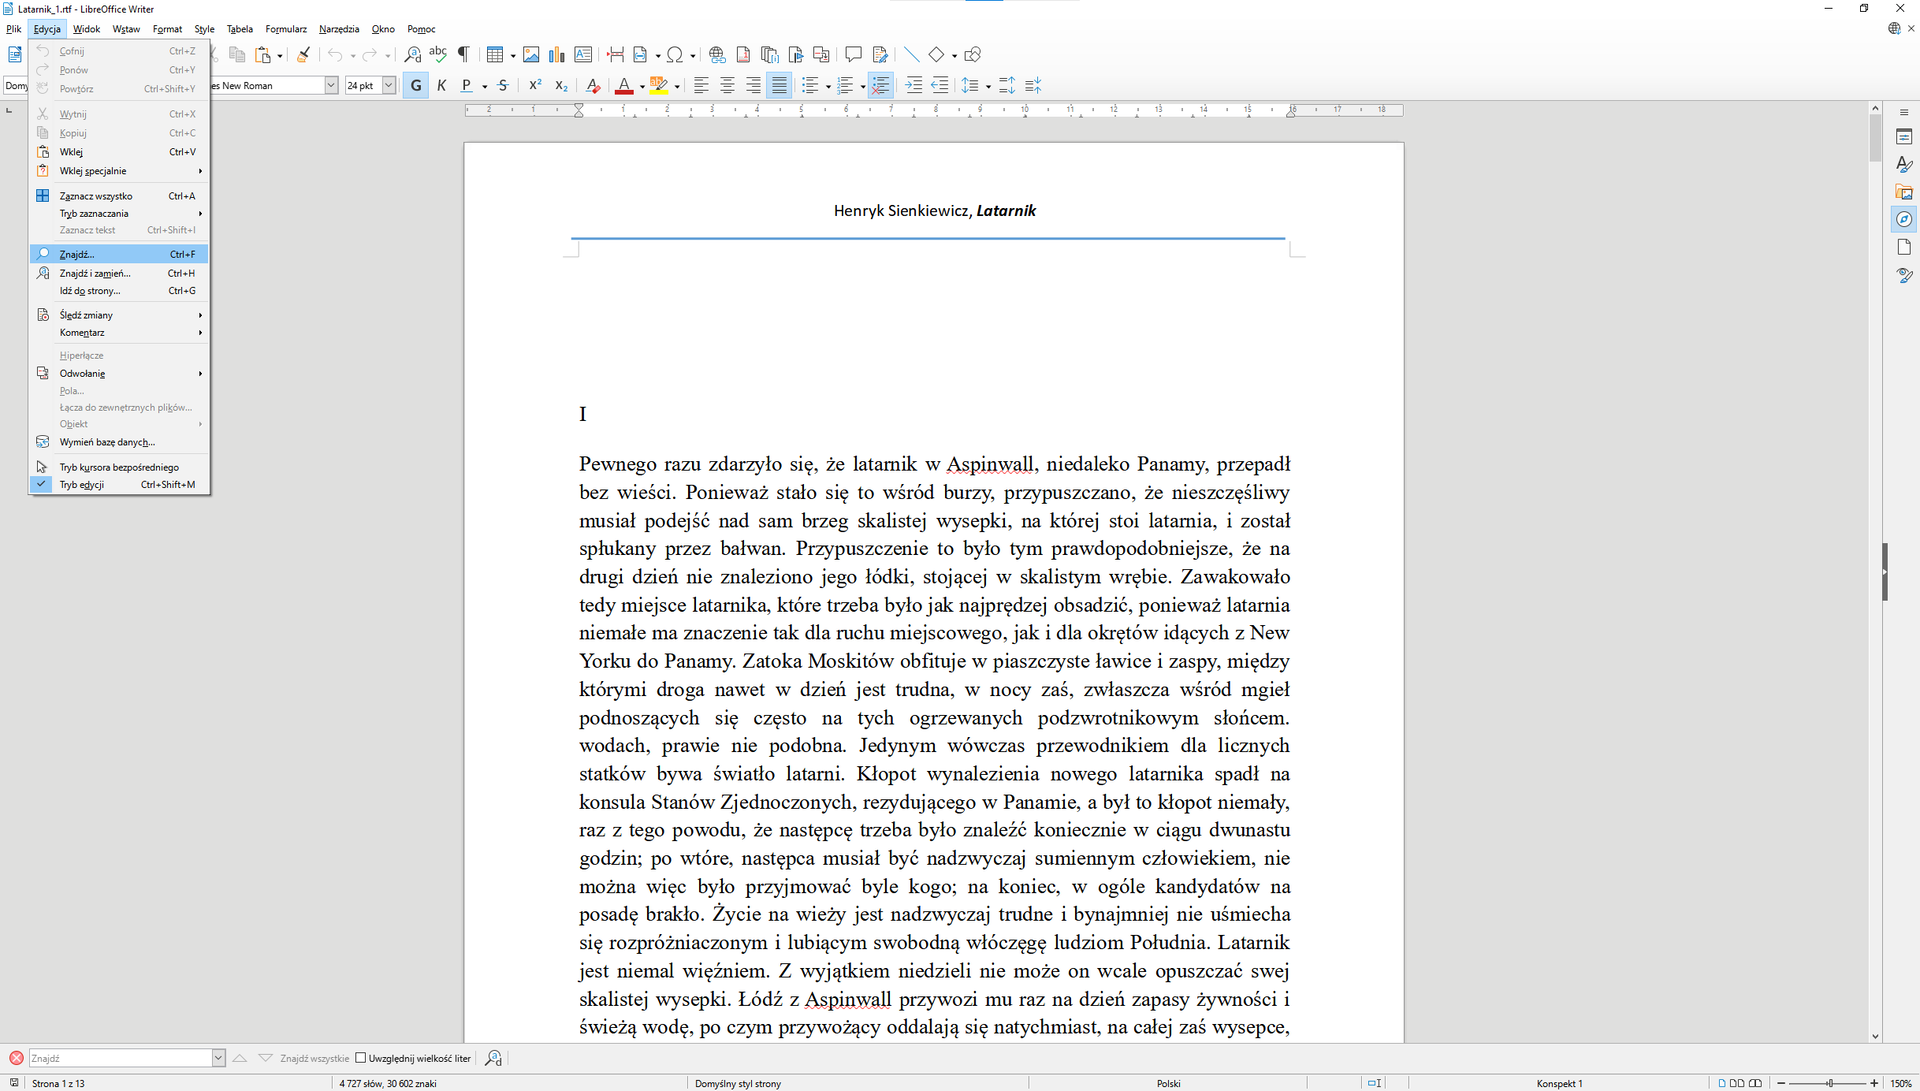This screenshot has height=1091, width=1920.
Task: Click 'Wklej specjalnie' menu item
Action: [120, 171]
